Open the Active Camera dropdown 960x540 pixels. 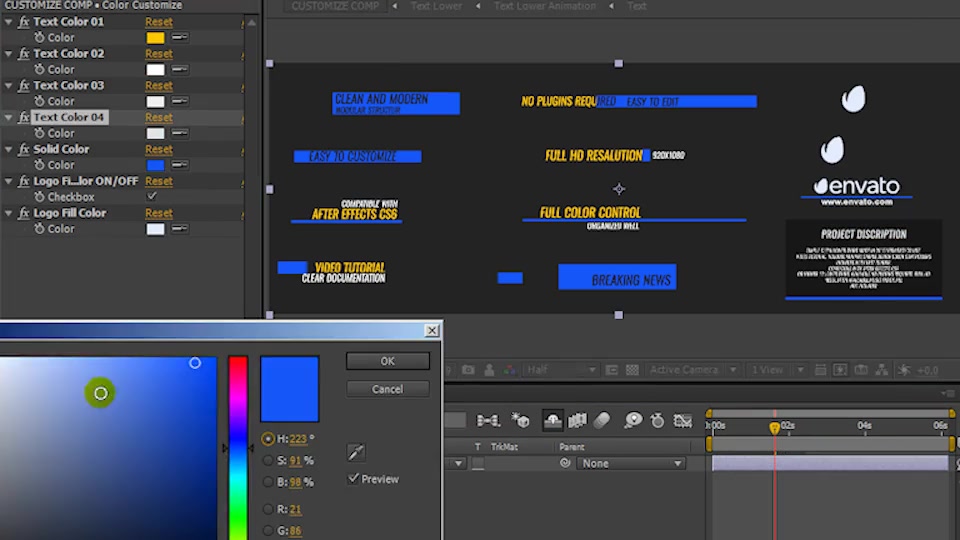pyautogui.click(x=691, y=370)
